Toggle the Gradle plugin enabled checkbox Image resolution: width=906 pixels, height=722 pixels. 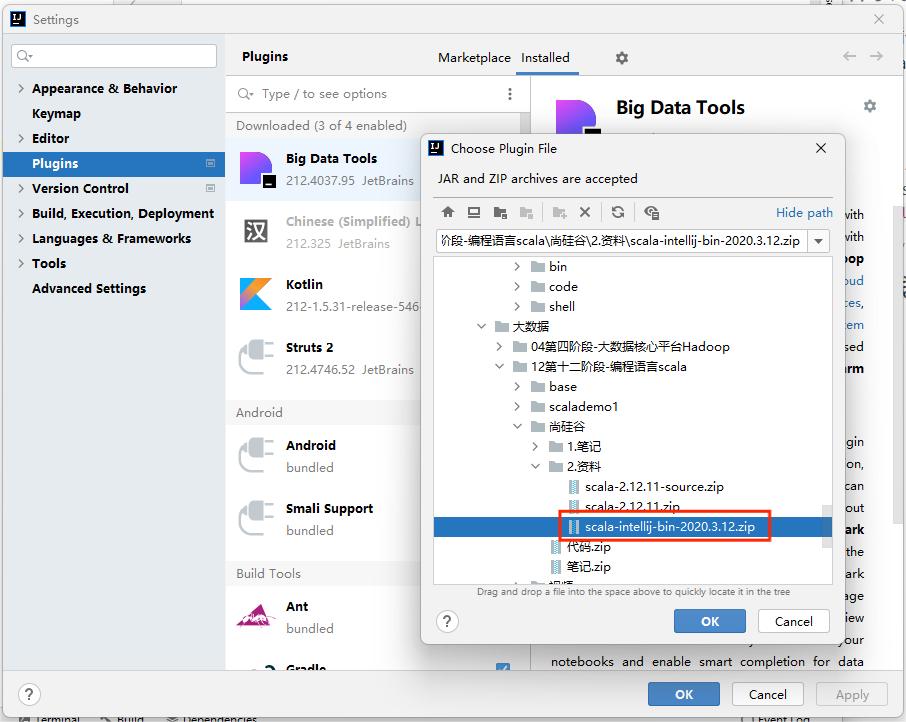[x=503, y=667]
